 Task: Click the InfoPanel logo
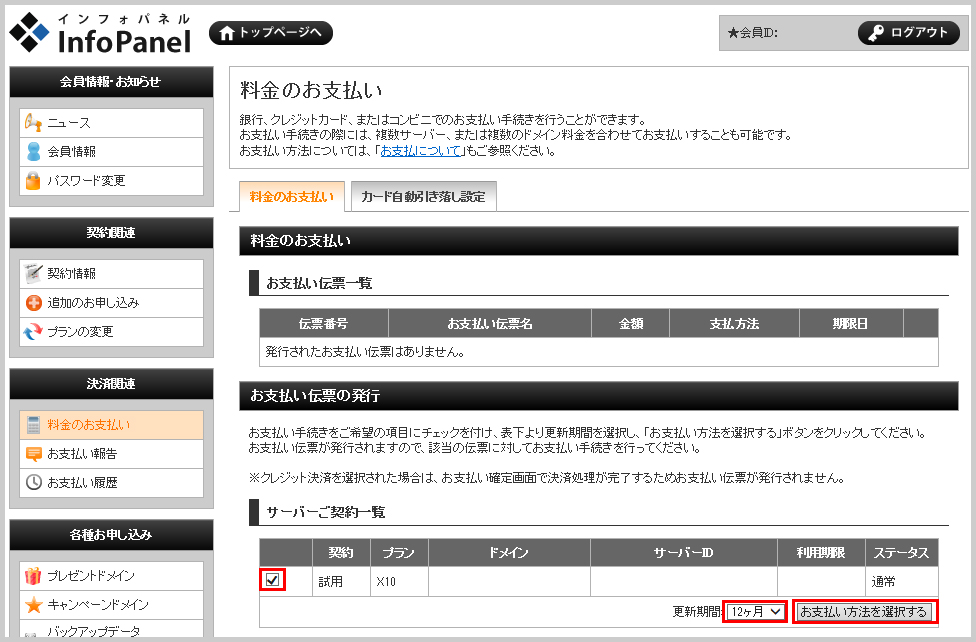pos(102,33)
